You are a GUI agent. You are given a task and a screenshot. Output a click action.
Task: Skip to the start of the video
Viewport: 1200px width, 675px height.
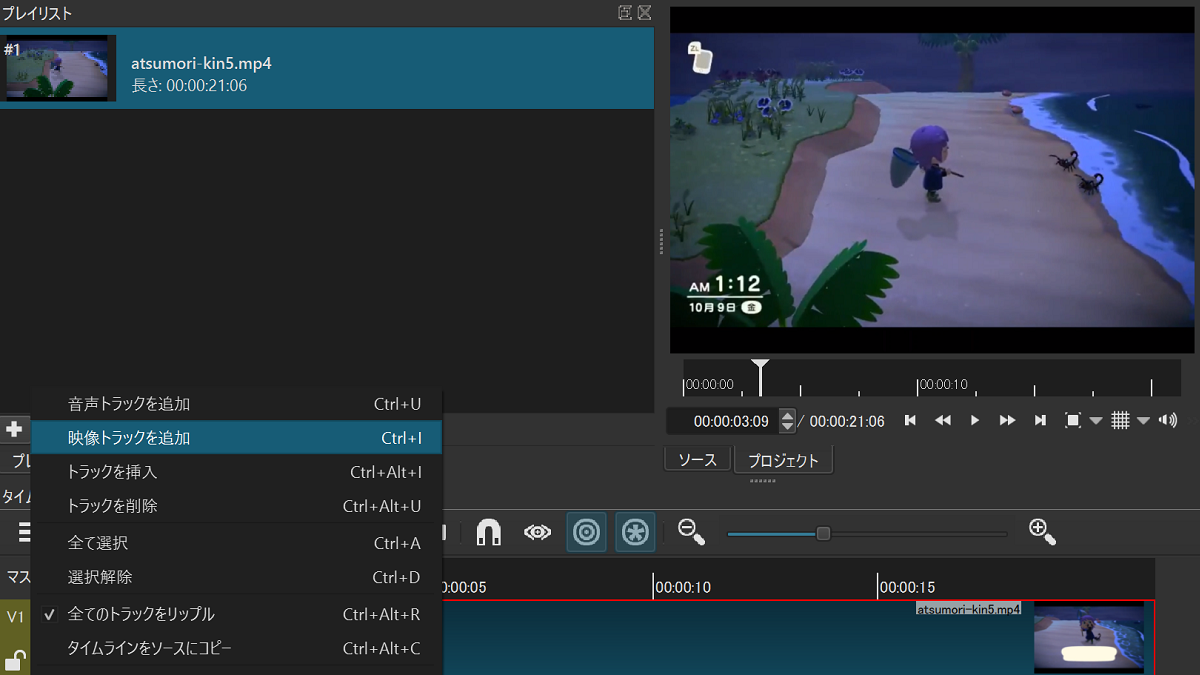[x=910, y=421]
